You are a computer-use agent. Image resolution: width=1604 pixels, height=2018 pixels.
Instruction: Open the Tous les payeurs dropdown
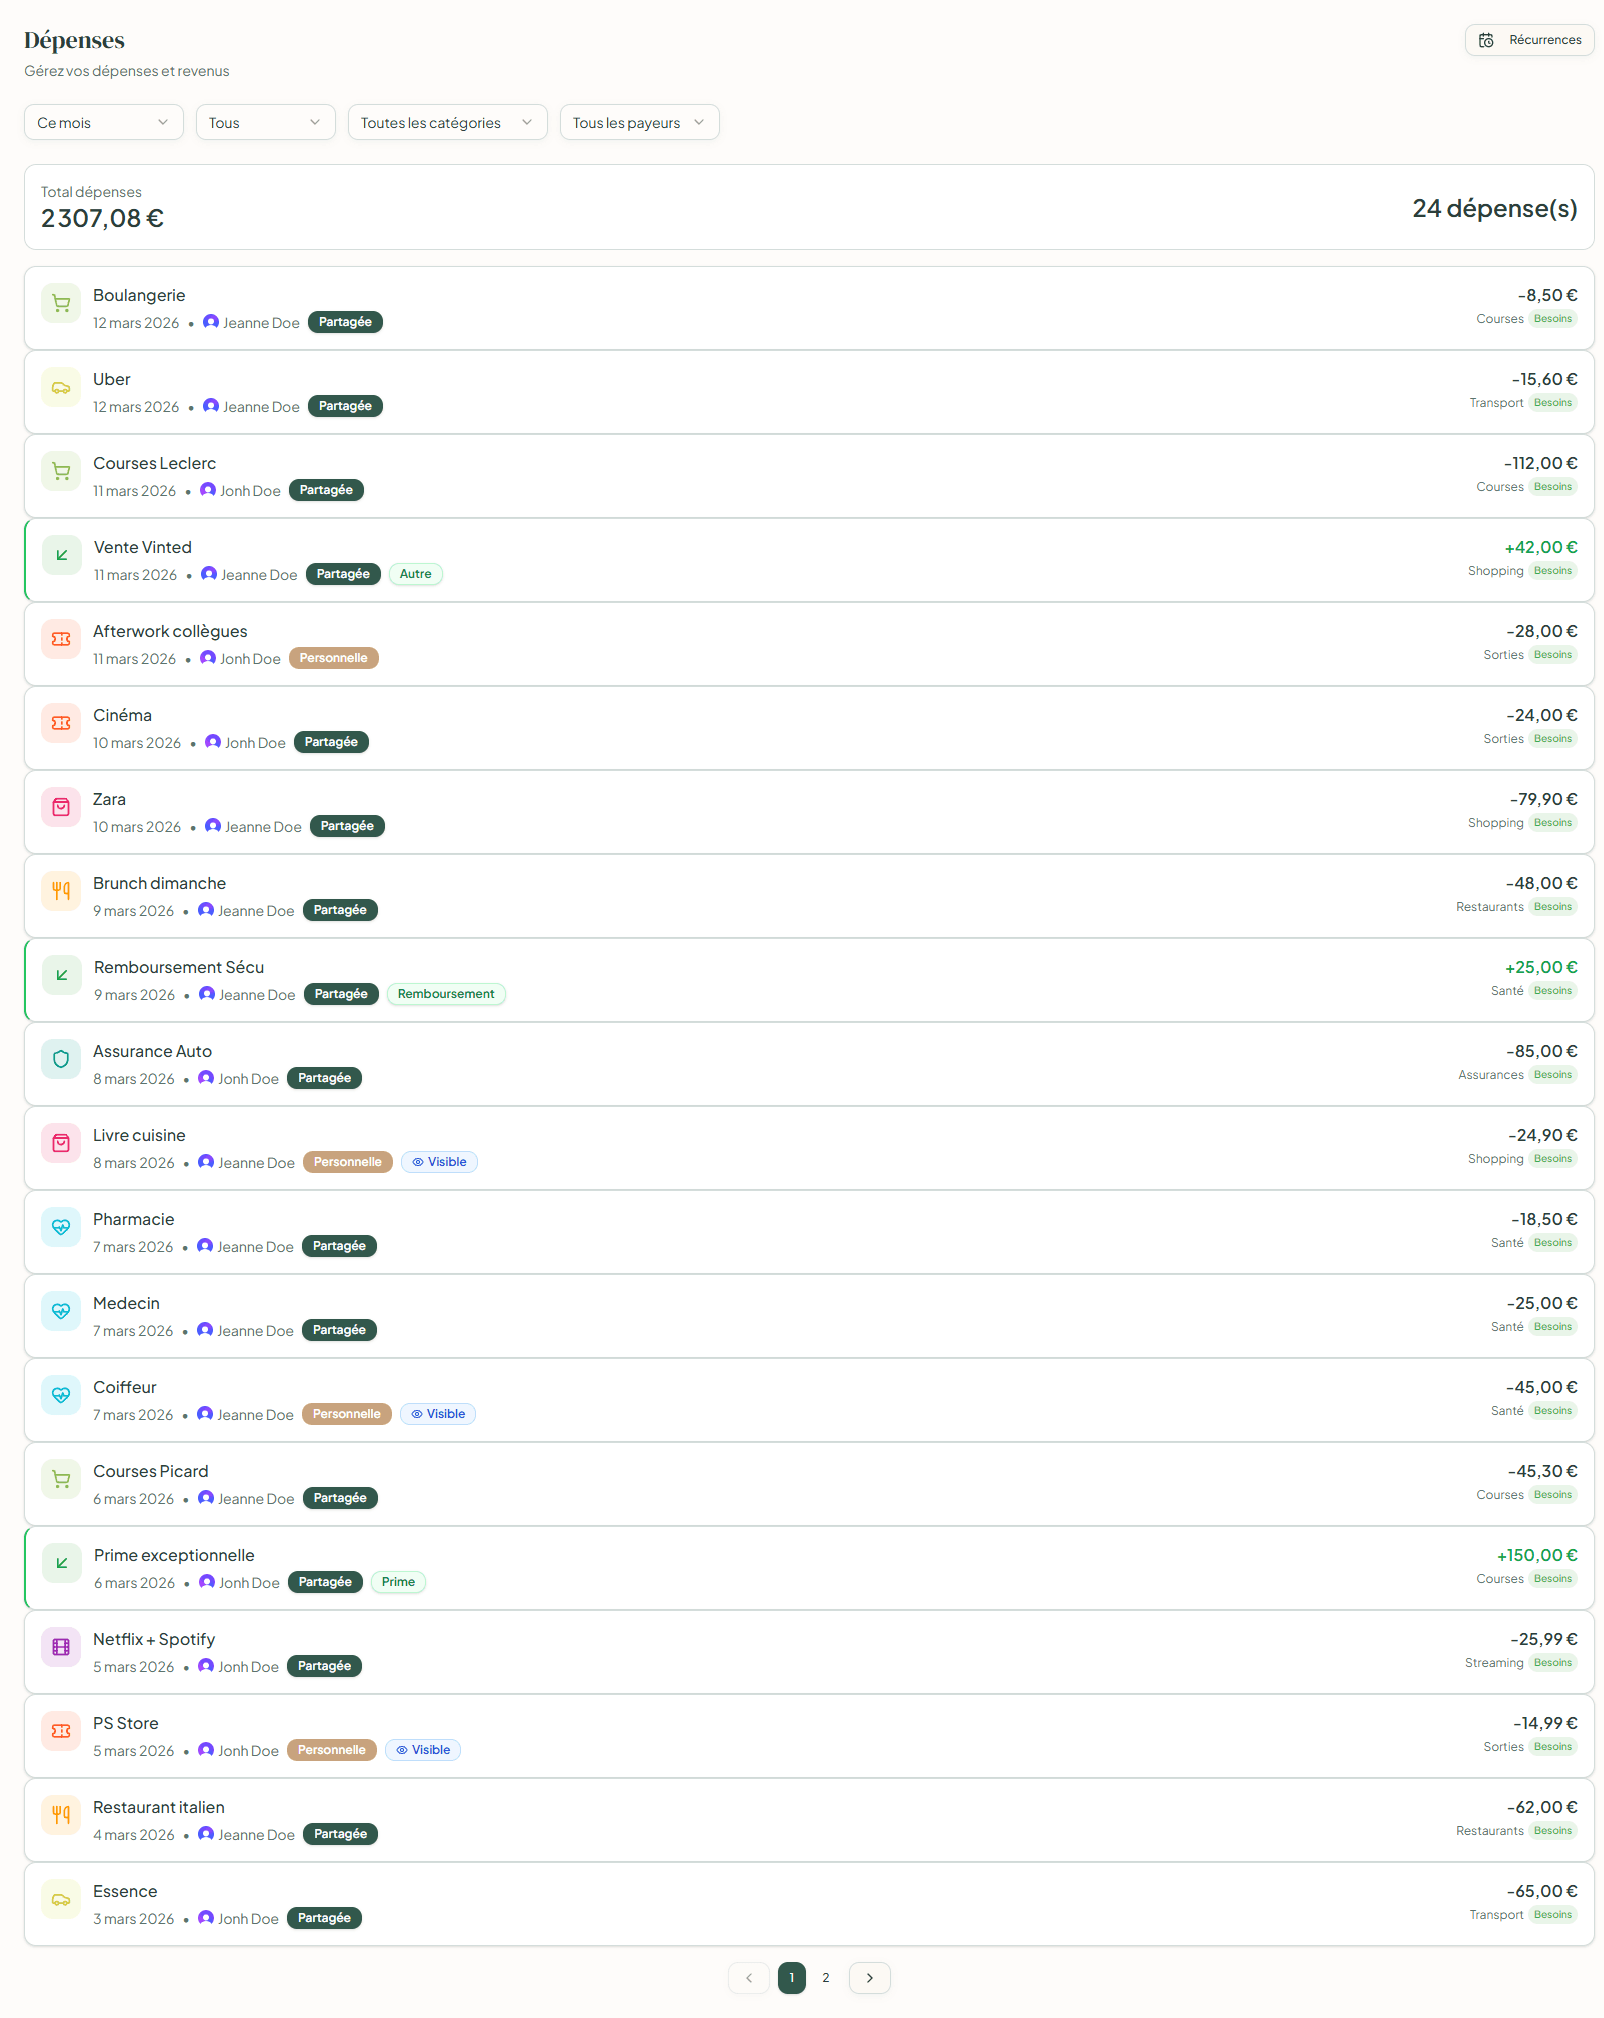point(639,123)
